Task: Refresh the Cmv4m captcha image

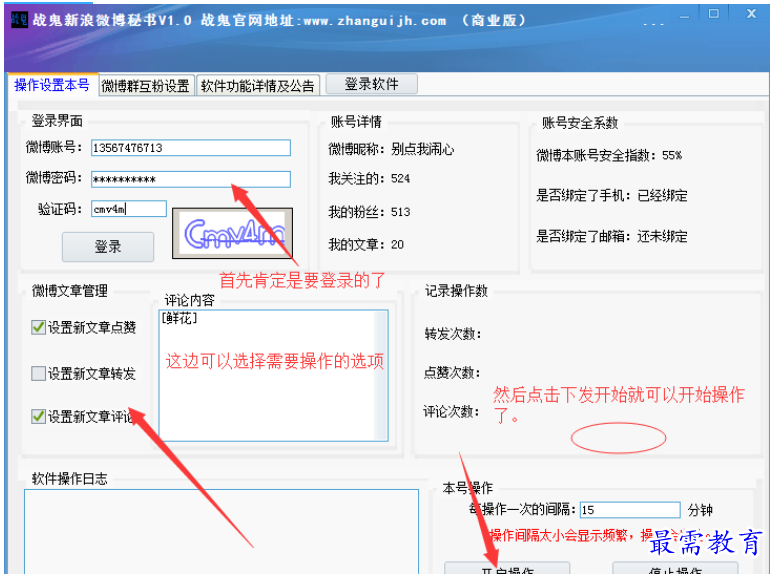Action: [x=233, y=233]
